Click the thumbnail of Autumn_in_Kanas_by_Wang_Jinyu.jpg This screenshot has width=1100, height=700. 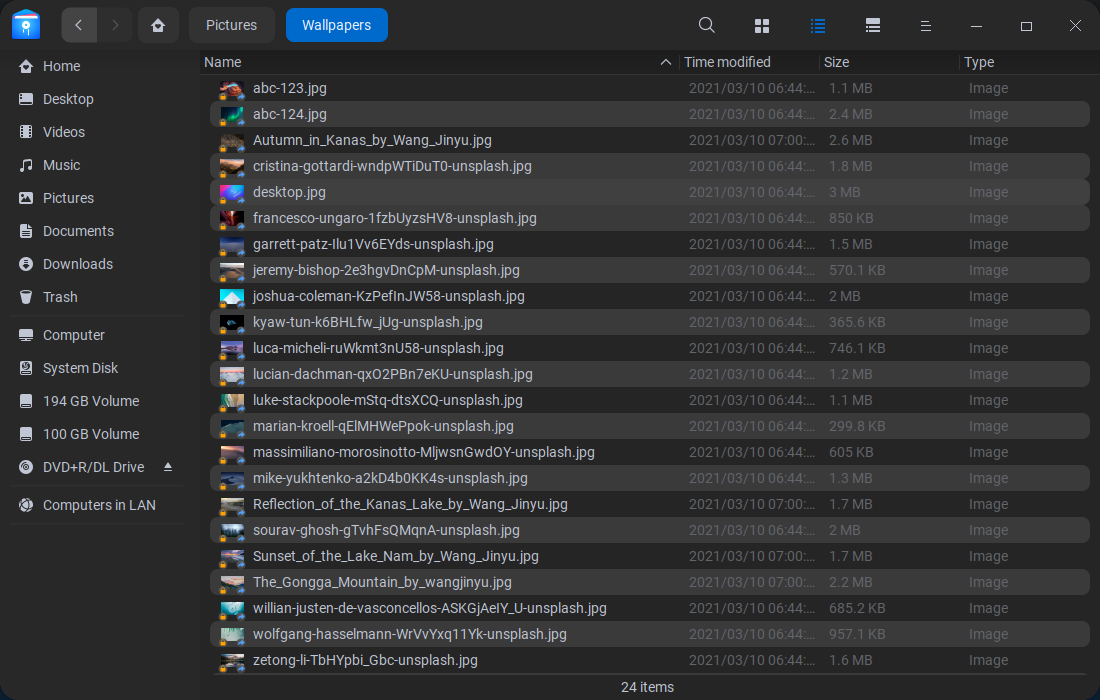click(231, 140)
